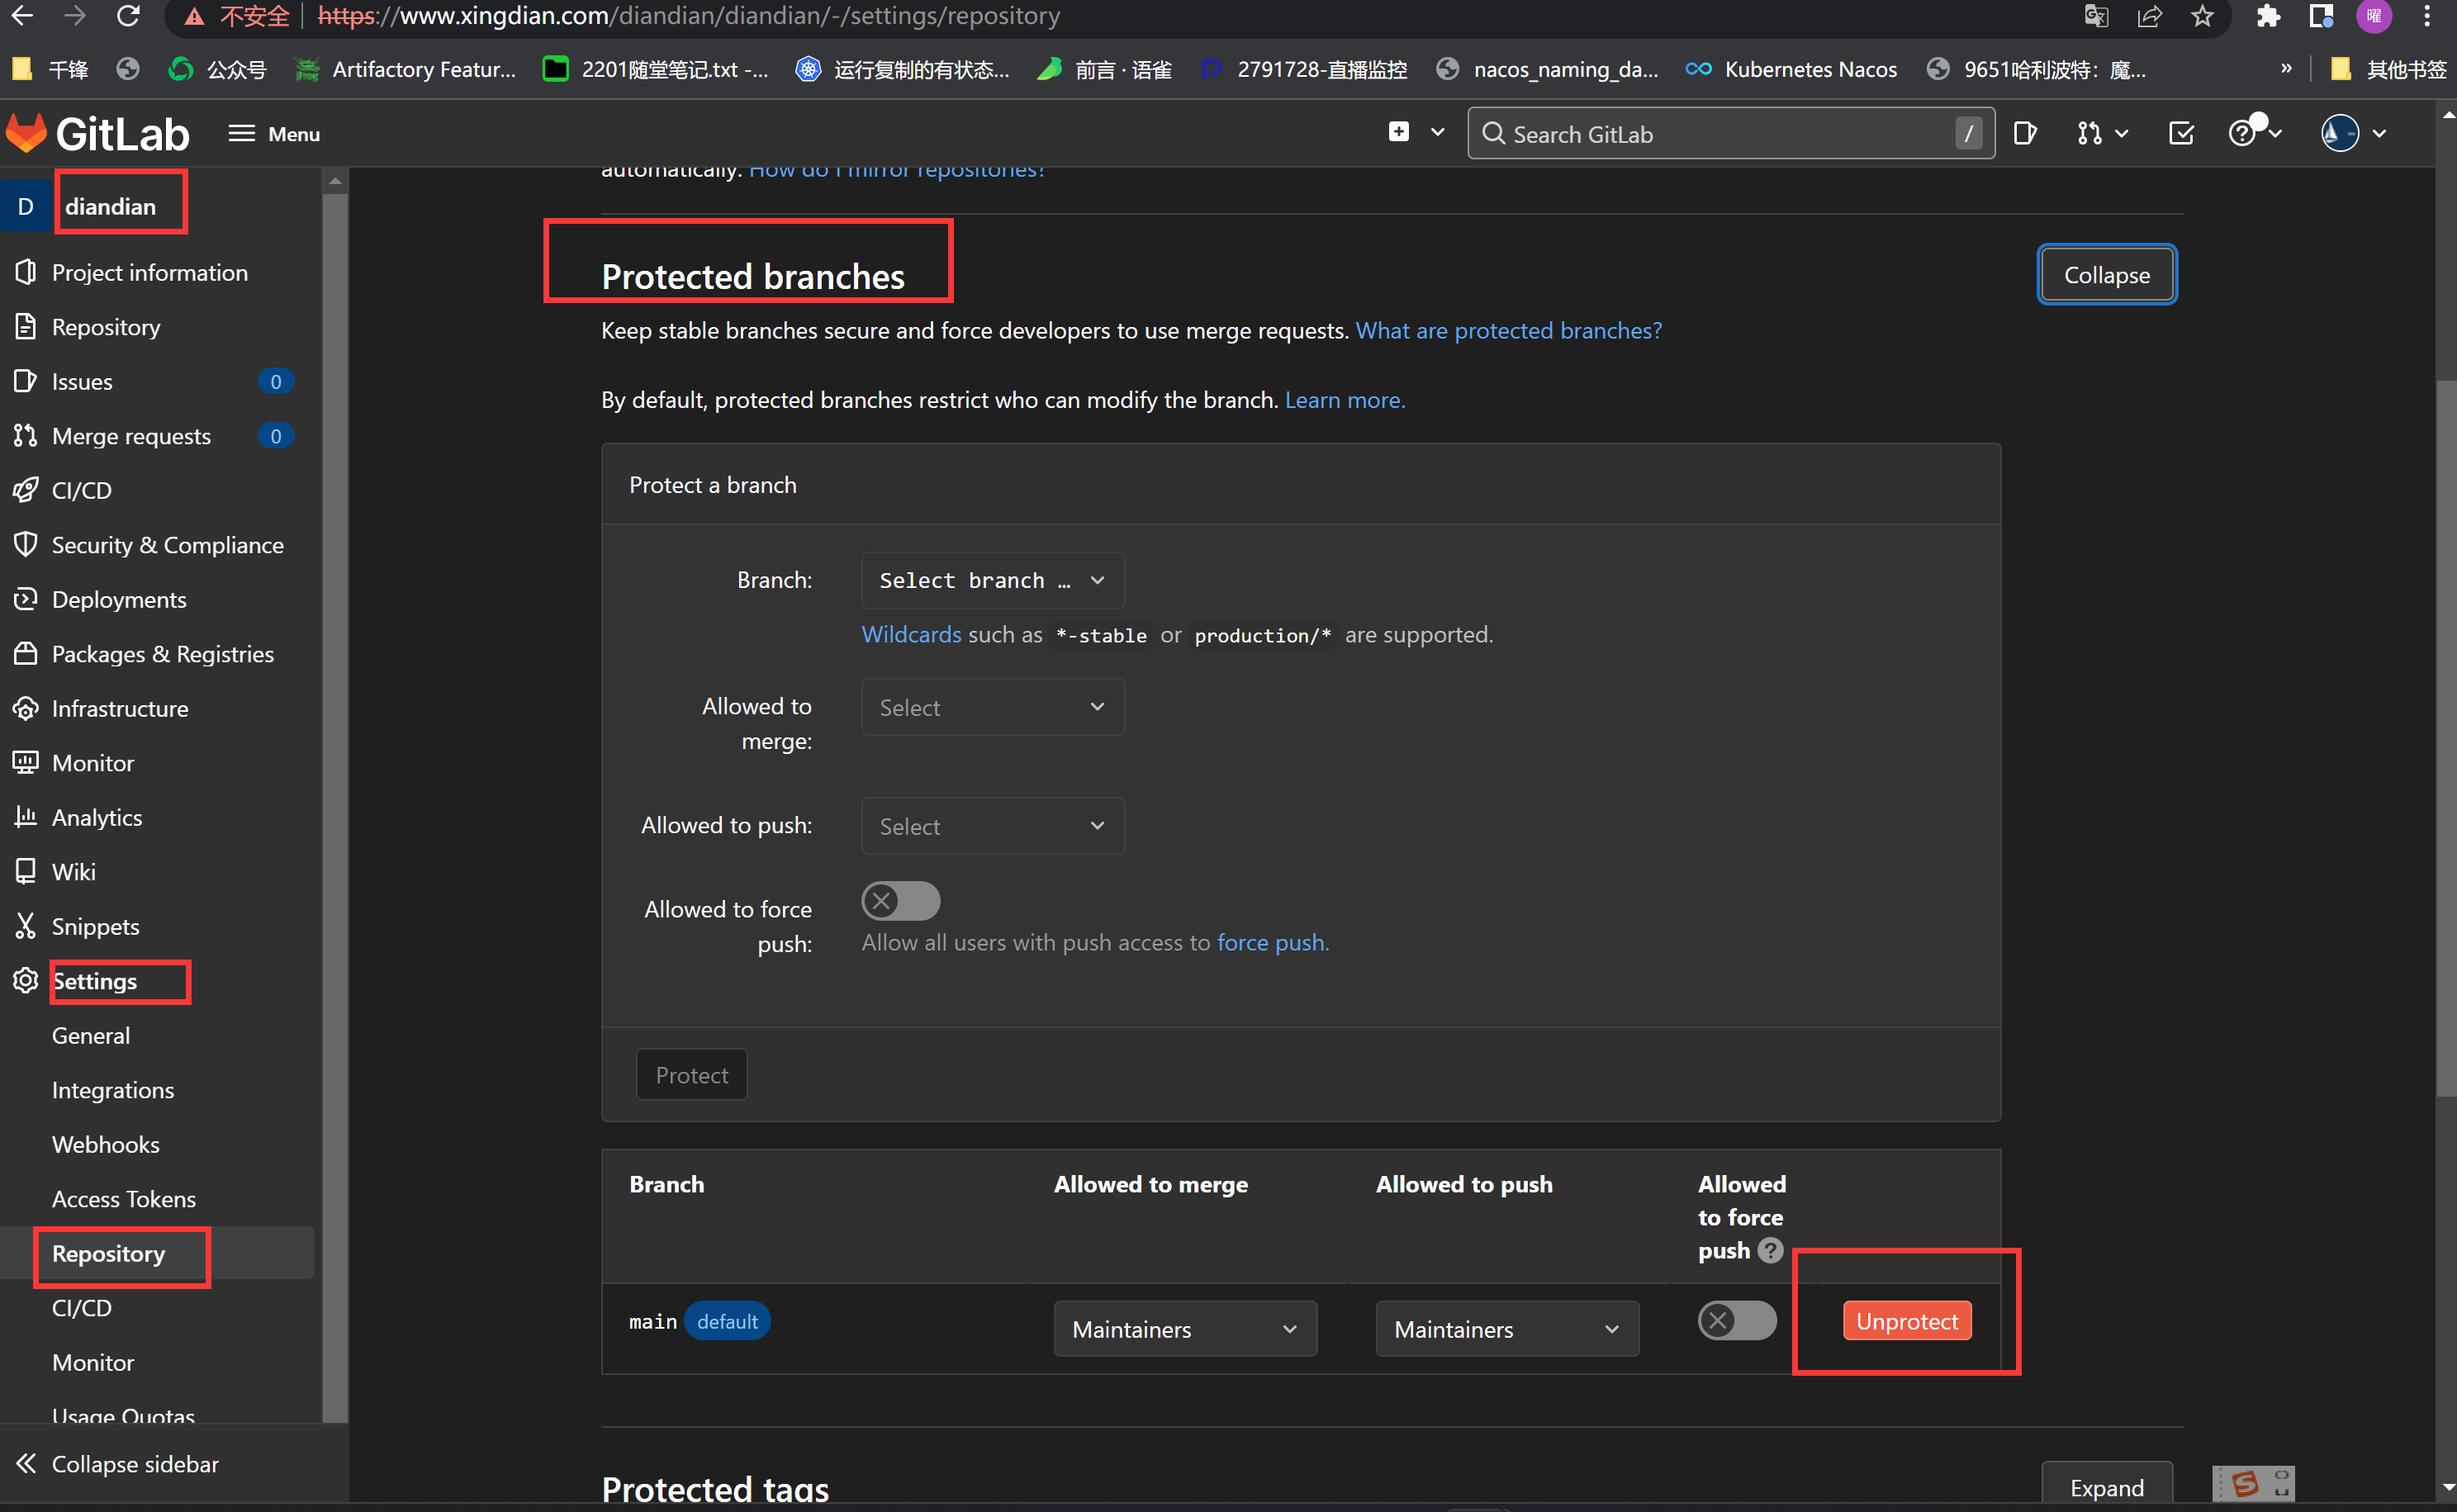This screenshot has height=1512, width=2457.
Task: Toggle Allowed to force push in form
Action: tap(901, 901)
